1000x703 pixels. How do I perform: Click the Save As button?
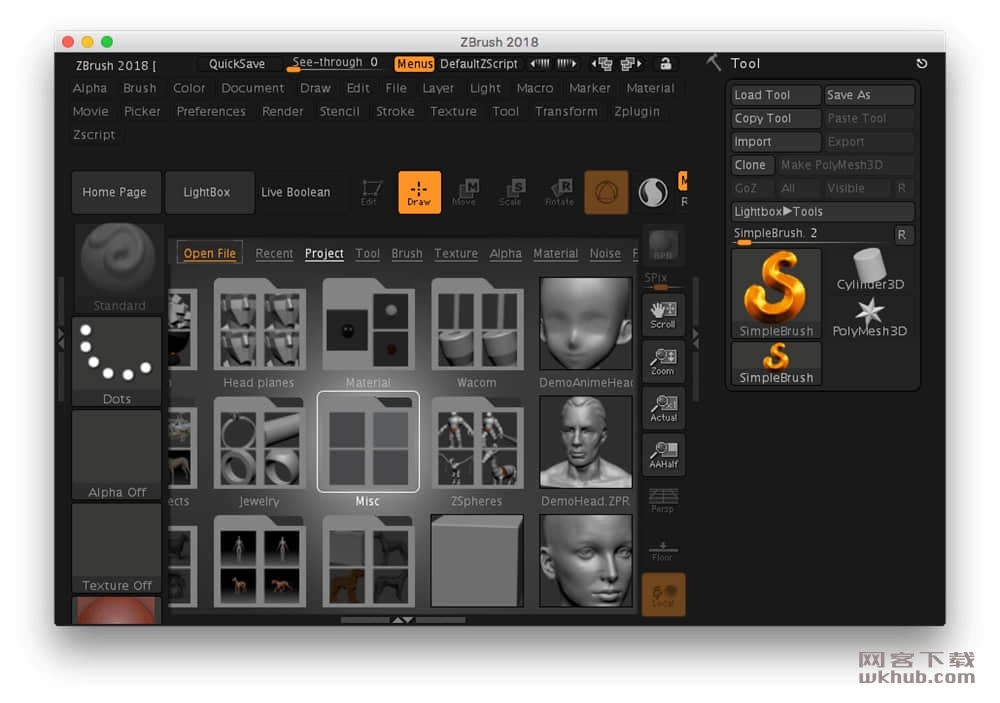(x=869, y=95)
